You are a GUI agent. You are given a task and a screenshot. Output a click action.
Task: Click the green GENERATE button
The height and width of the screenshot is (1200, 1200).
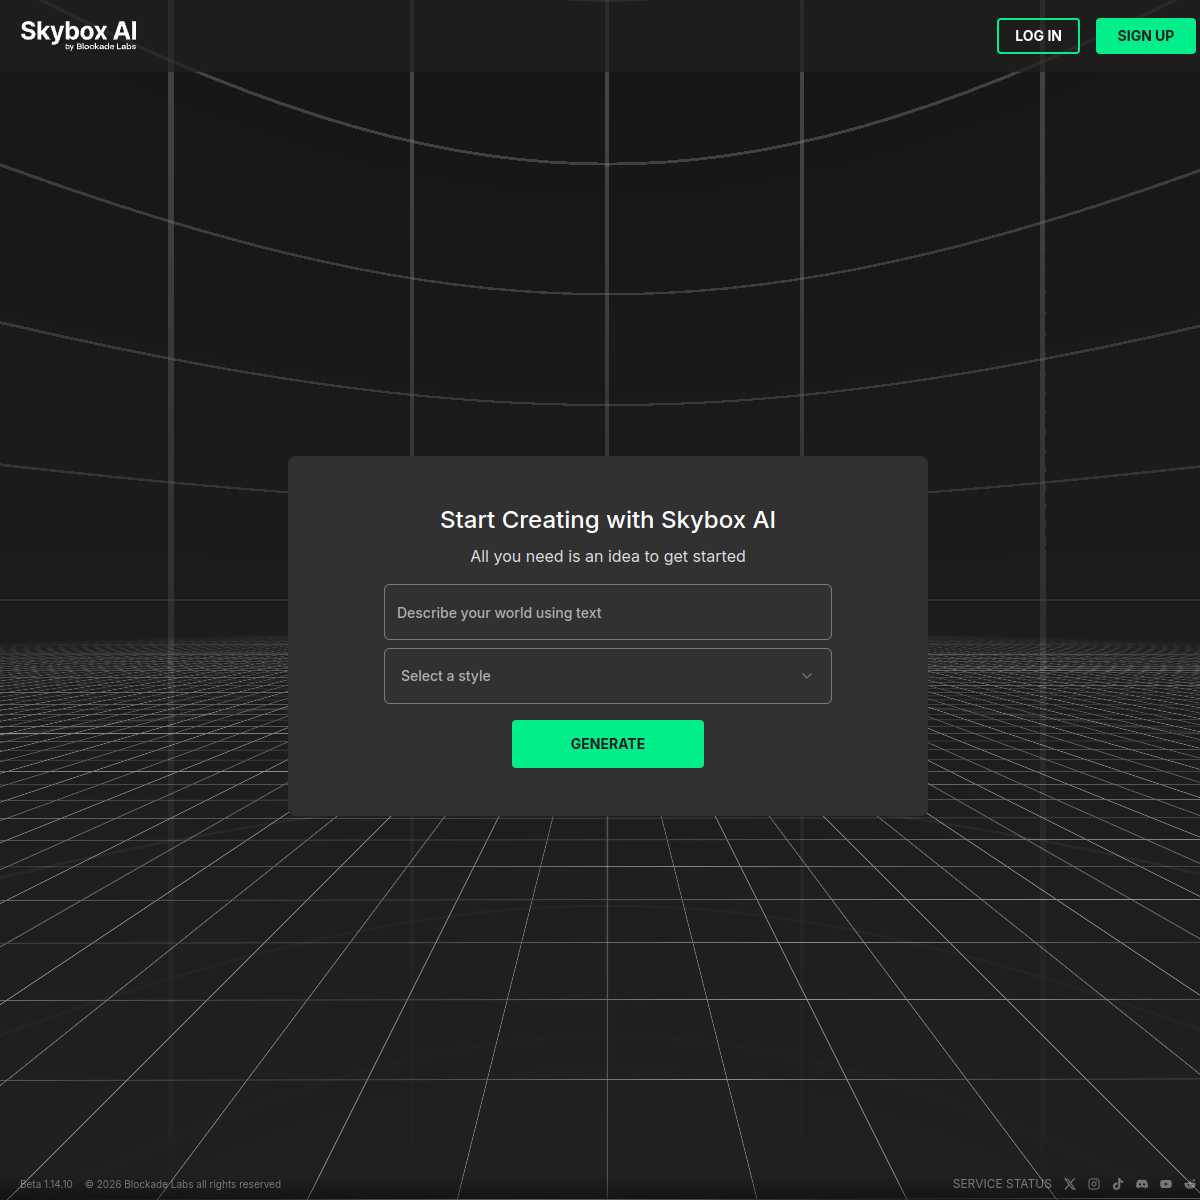pyautogui.click(x=608, y=744)
